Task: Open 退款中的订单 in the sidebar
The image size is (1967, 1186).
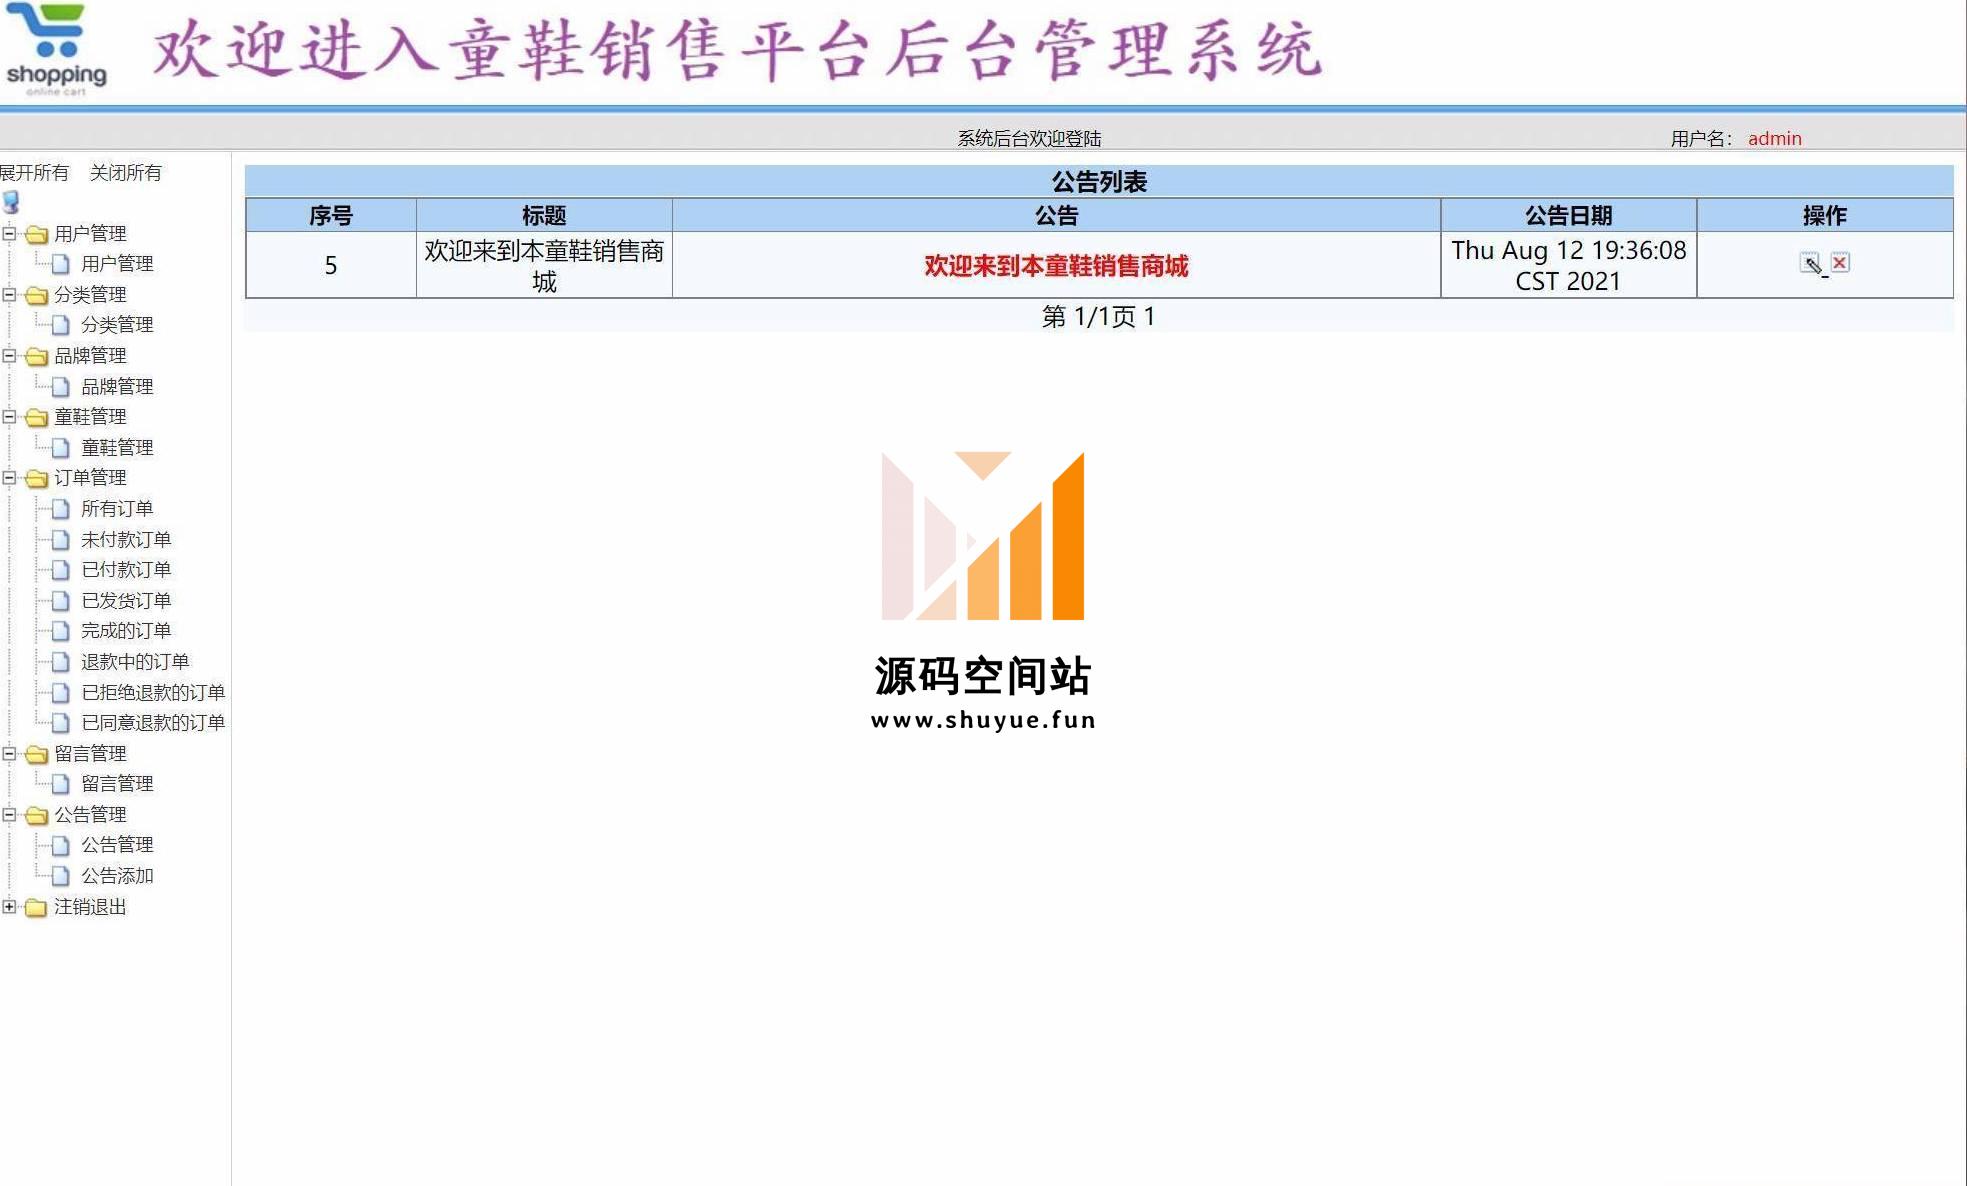Action: pos(135,662)
